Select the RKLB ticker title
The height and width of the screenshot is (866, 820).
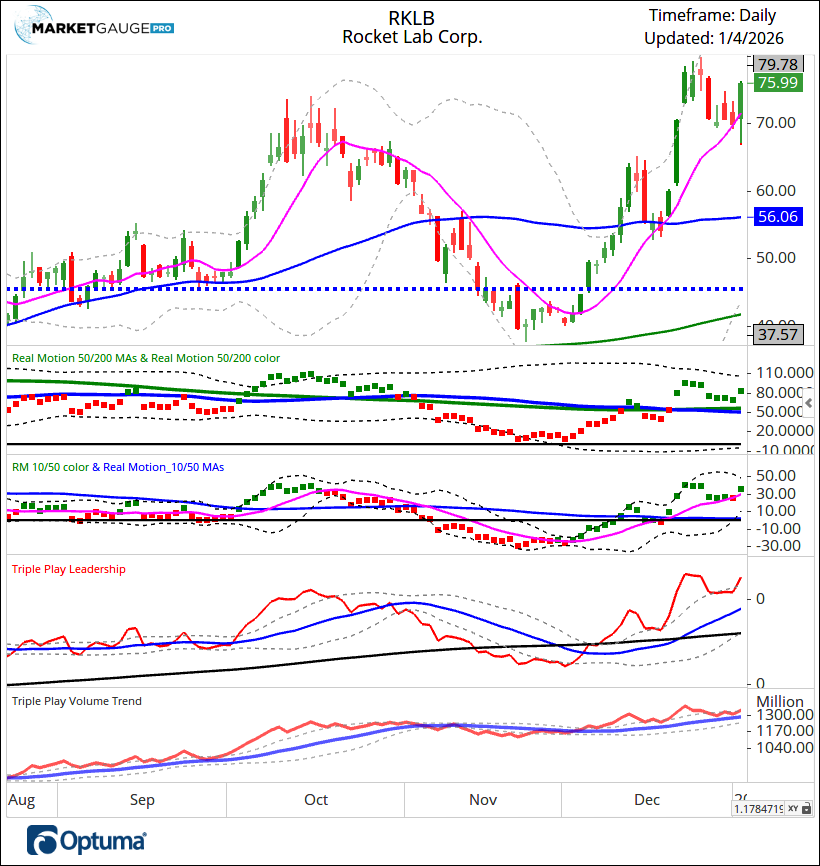tap(411, 17)
